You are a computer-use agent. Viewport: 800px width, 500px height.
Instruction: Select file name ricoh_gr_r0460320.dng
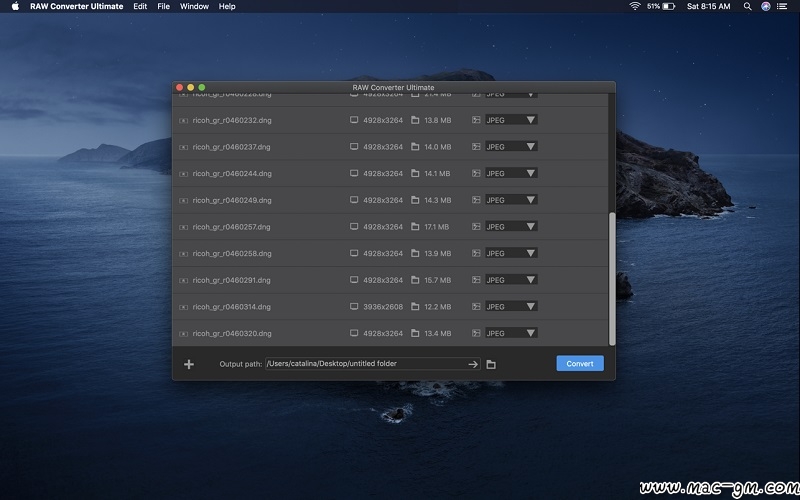232,334
